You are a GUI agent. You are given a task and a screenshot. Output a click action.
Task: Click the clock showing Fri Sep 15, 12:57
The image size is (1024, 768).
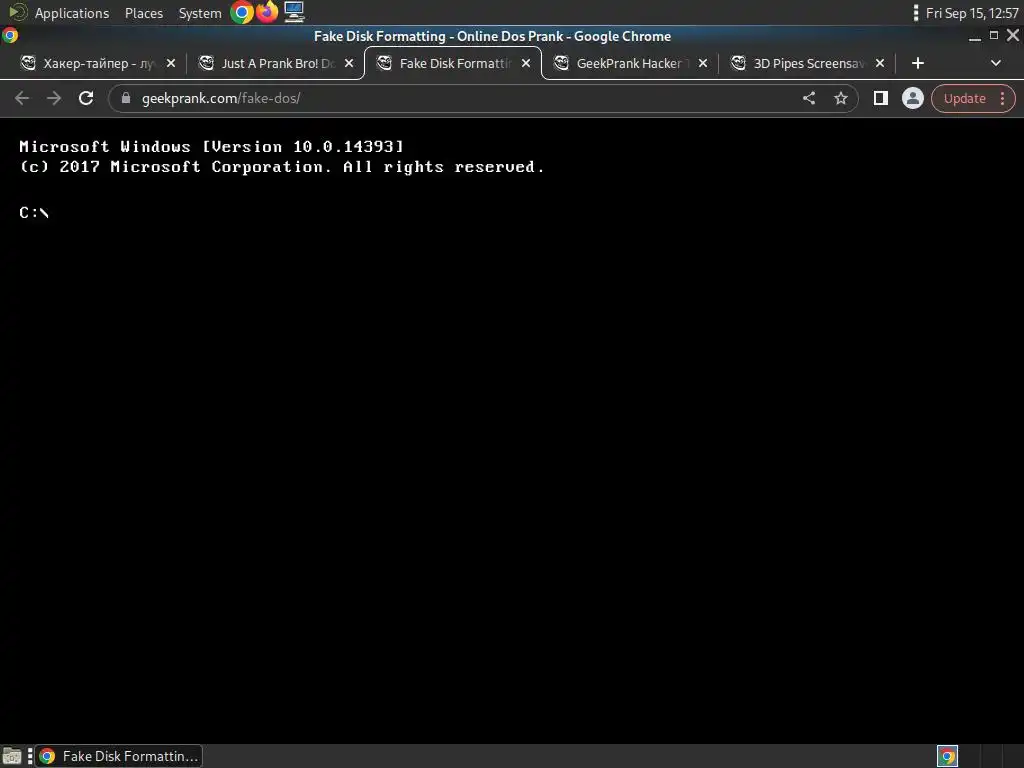coord(972,13)
